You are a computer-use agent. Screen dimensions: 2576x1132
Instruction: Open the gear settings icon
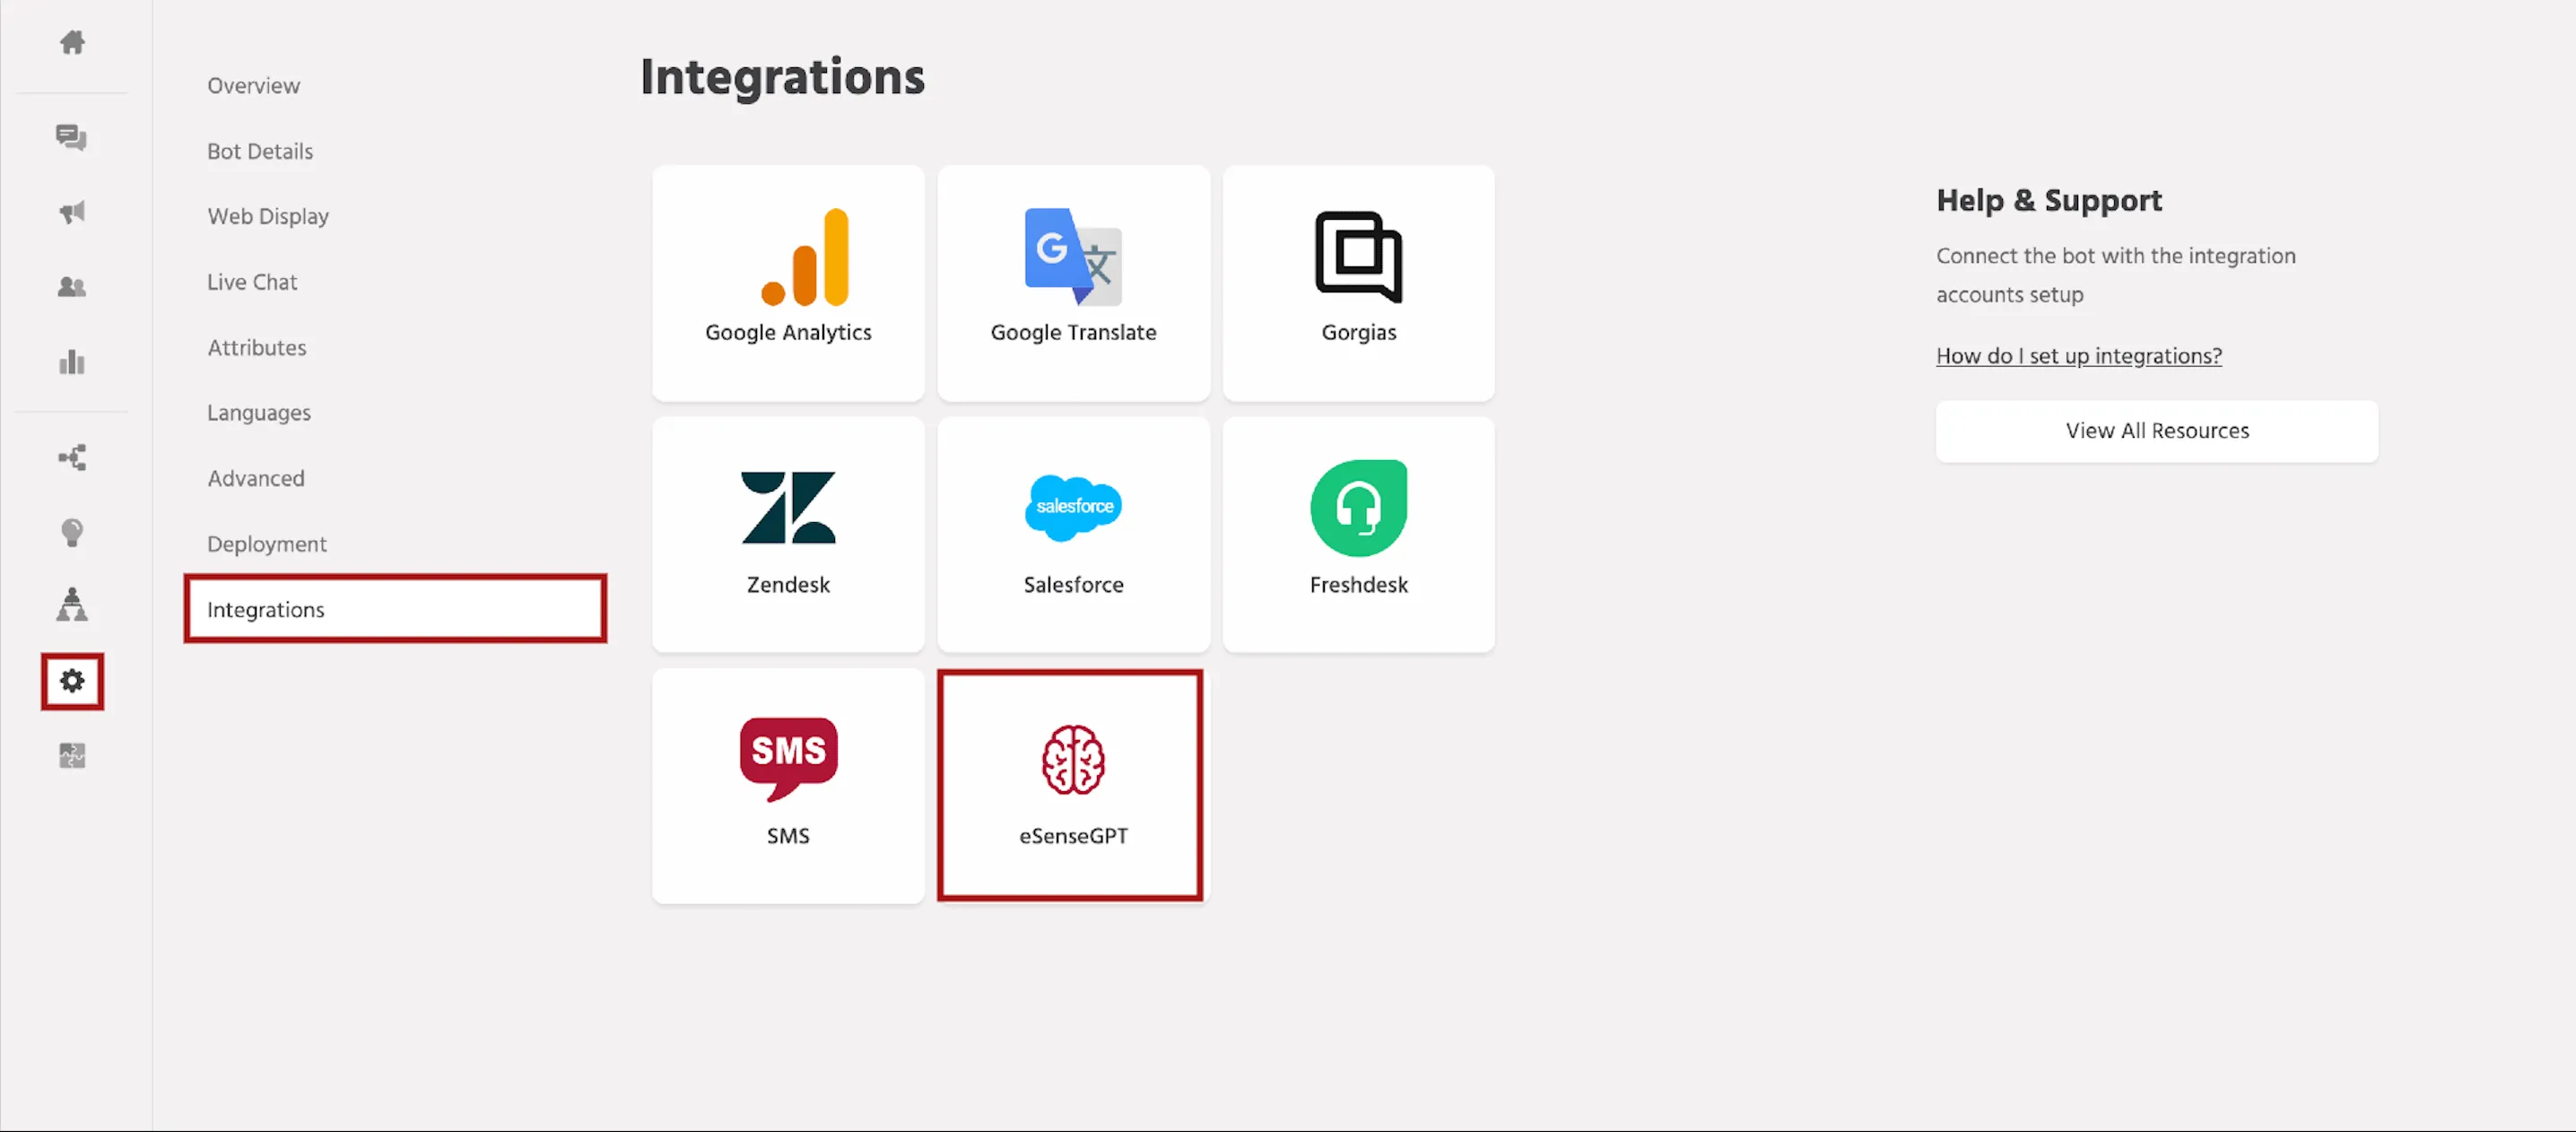pos(72,681)
